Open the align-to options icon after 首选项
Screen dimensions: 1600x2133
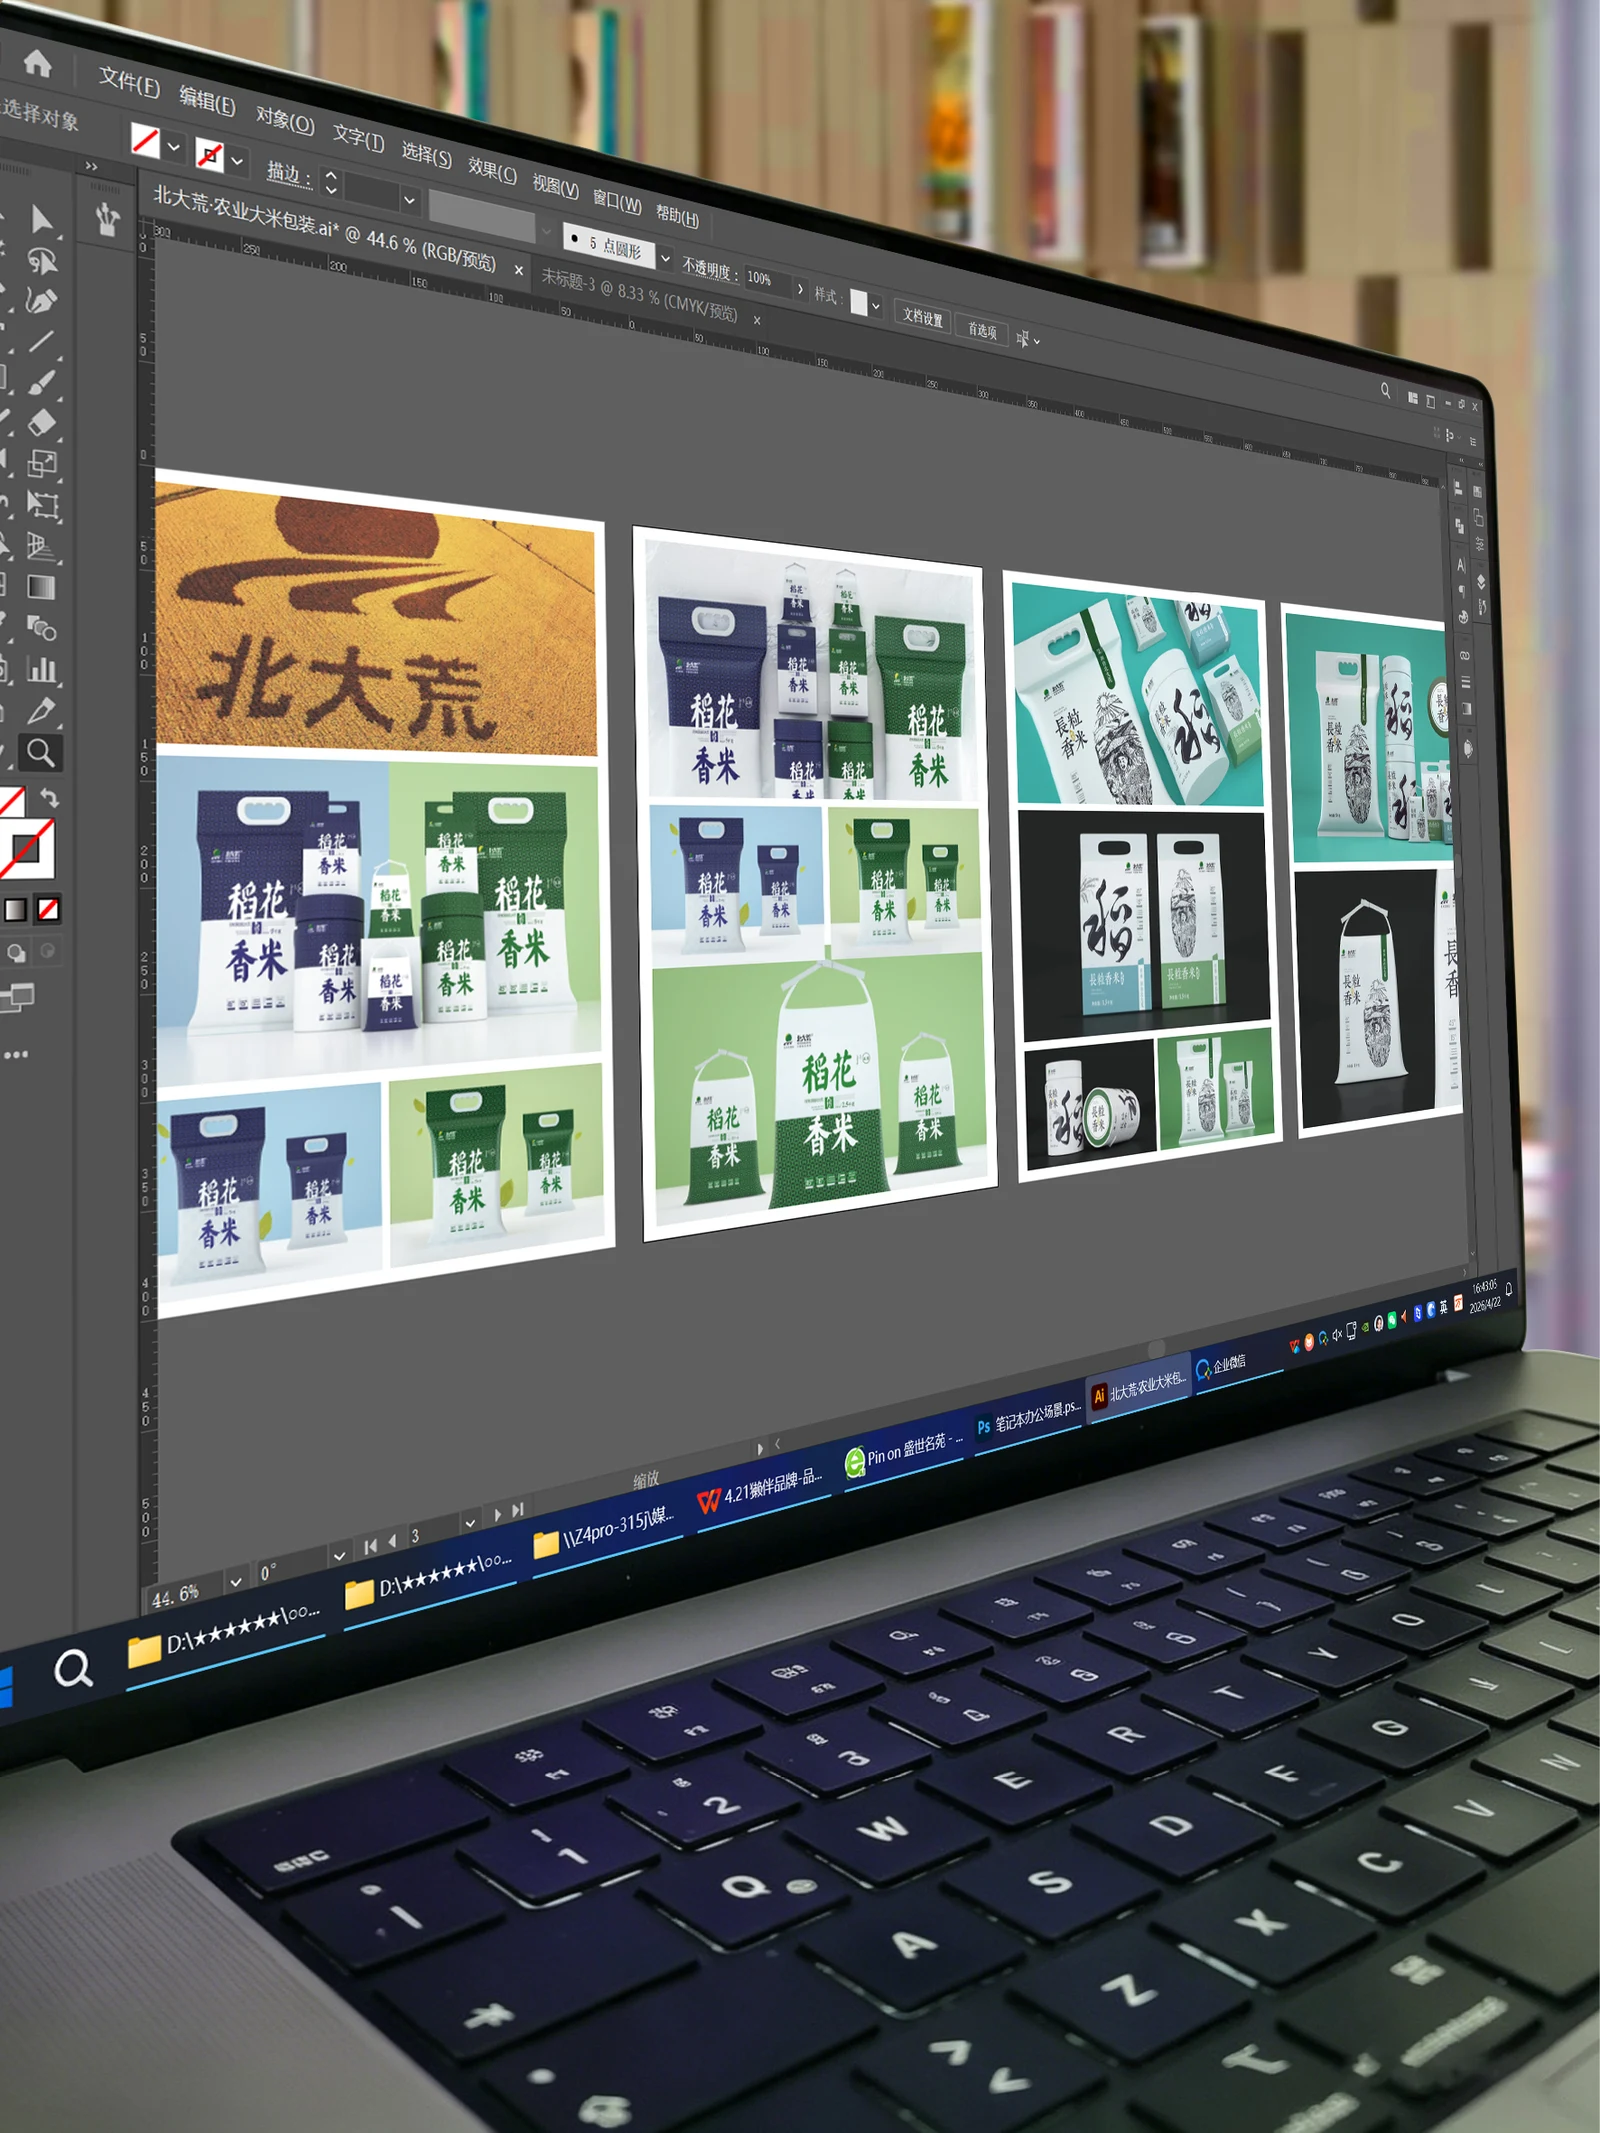coord(1027,340)
